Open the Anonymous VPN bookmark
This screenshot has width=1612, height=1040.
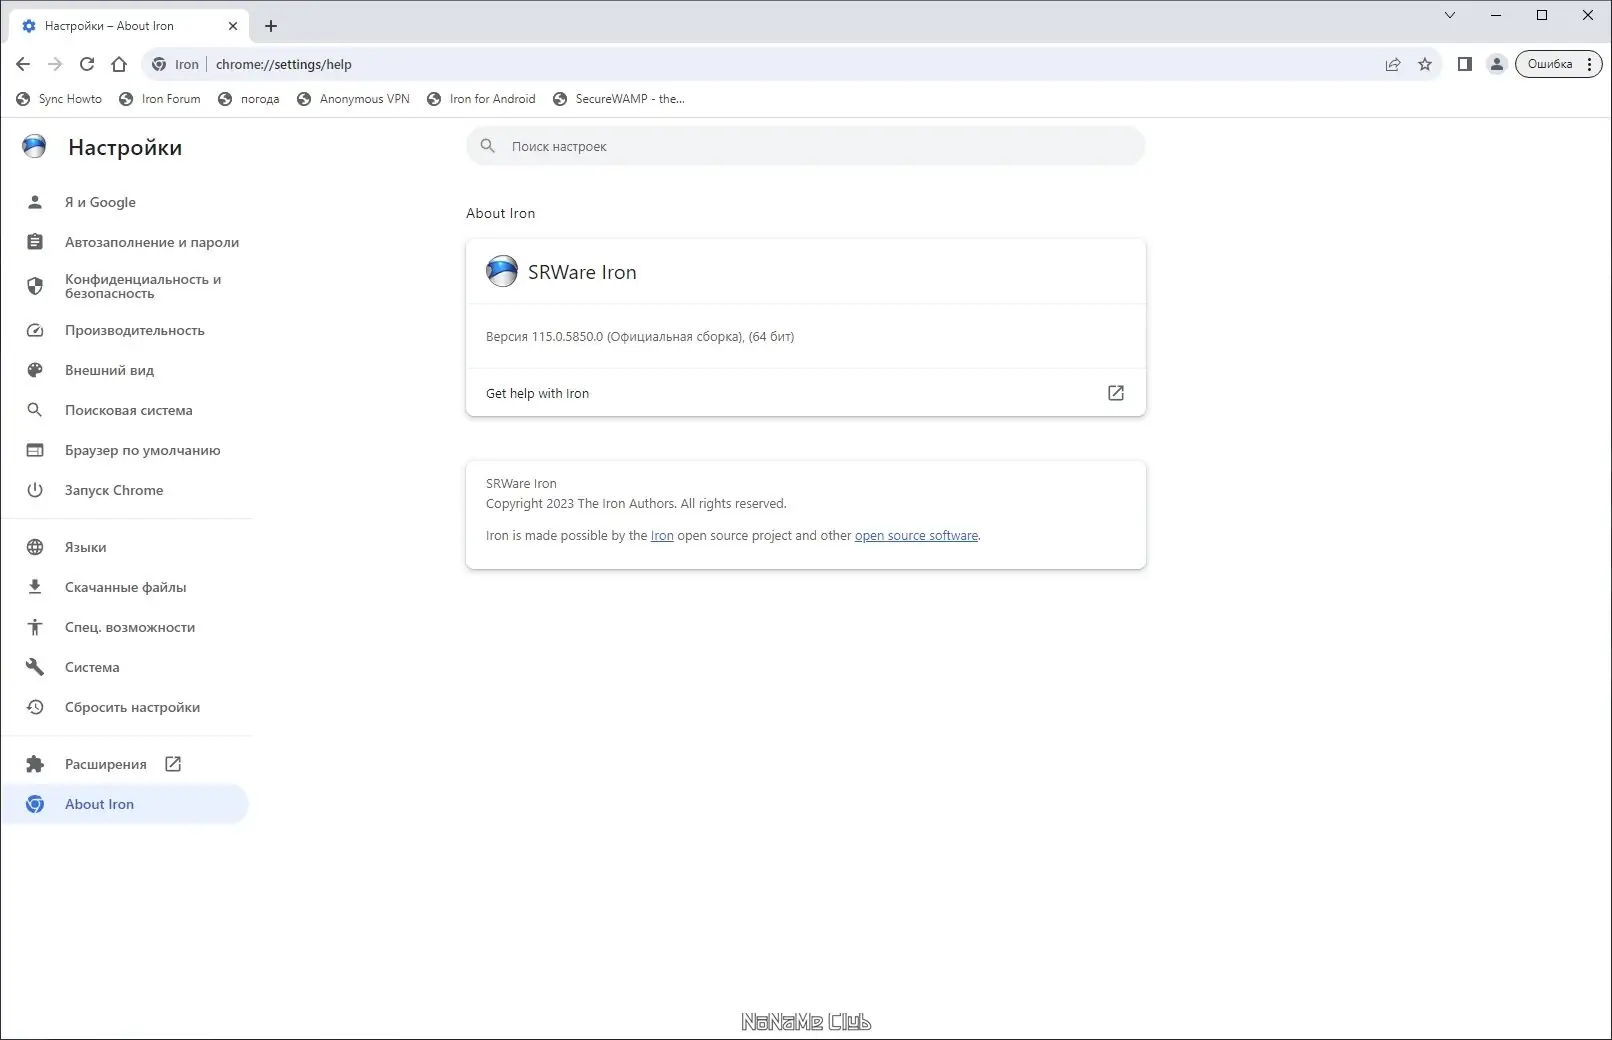(354, 99)
